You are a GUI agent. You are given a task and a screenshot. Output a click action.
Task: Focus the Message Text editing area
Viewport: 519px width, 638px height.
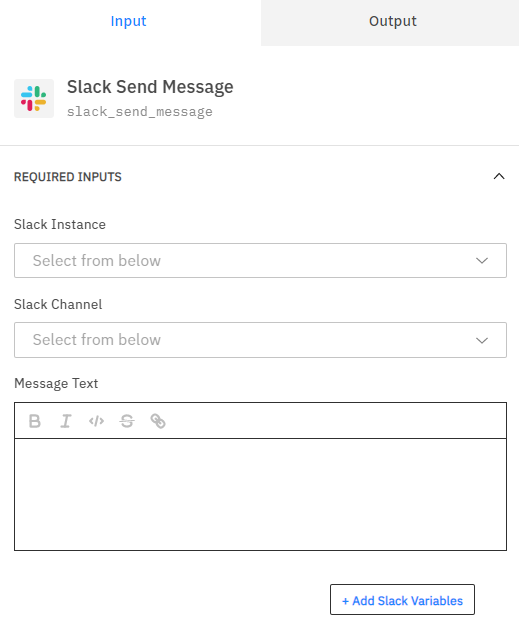pos(260,494)
